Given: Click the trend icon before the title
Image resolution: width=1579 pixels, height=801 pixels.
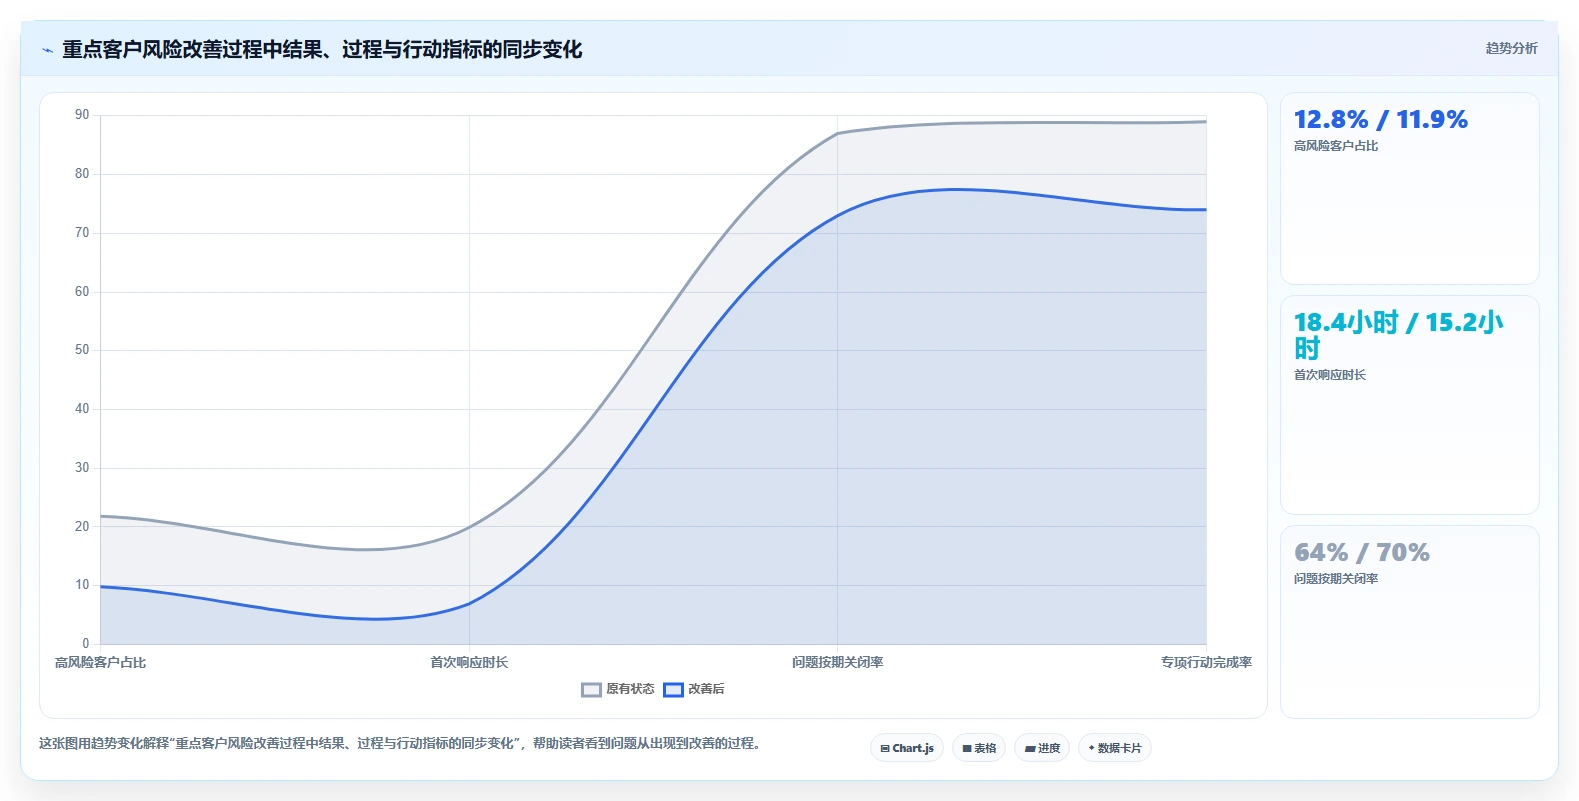Looking at the screenshot, I should [x=47, y=50].
